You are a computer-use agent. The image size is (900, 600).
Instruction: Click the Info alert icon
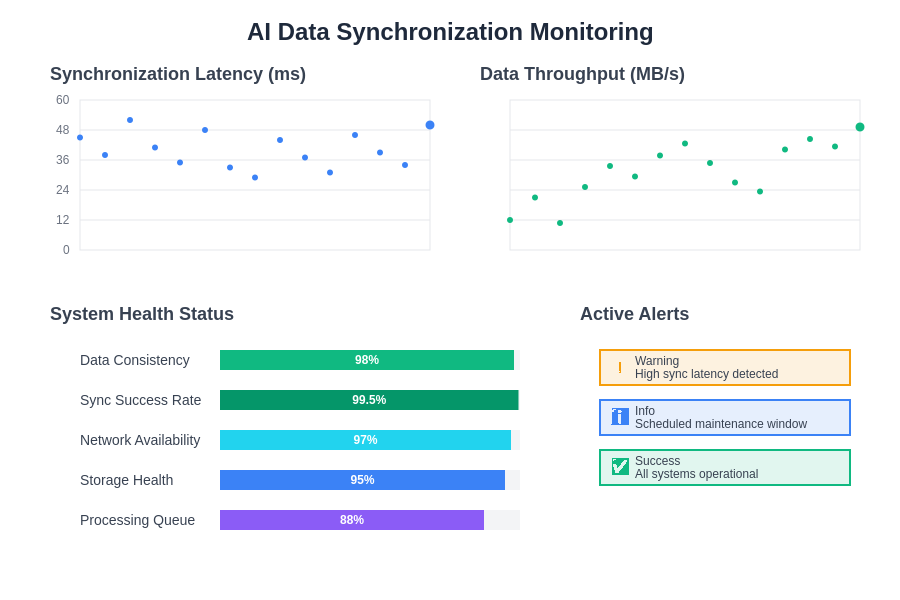620,417
